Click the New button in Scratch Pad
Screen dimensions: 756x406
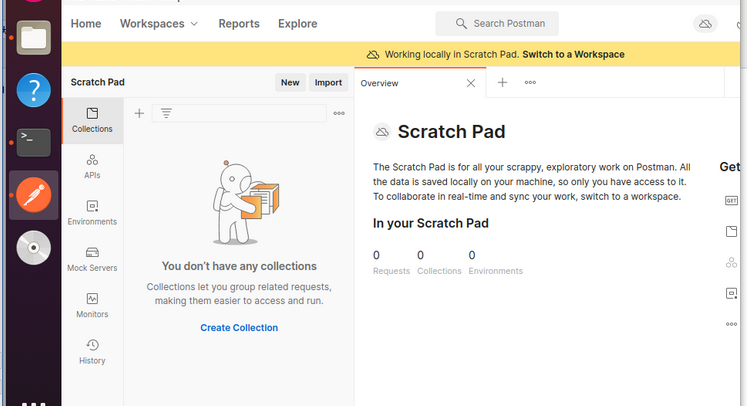tap(290, 83)
